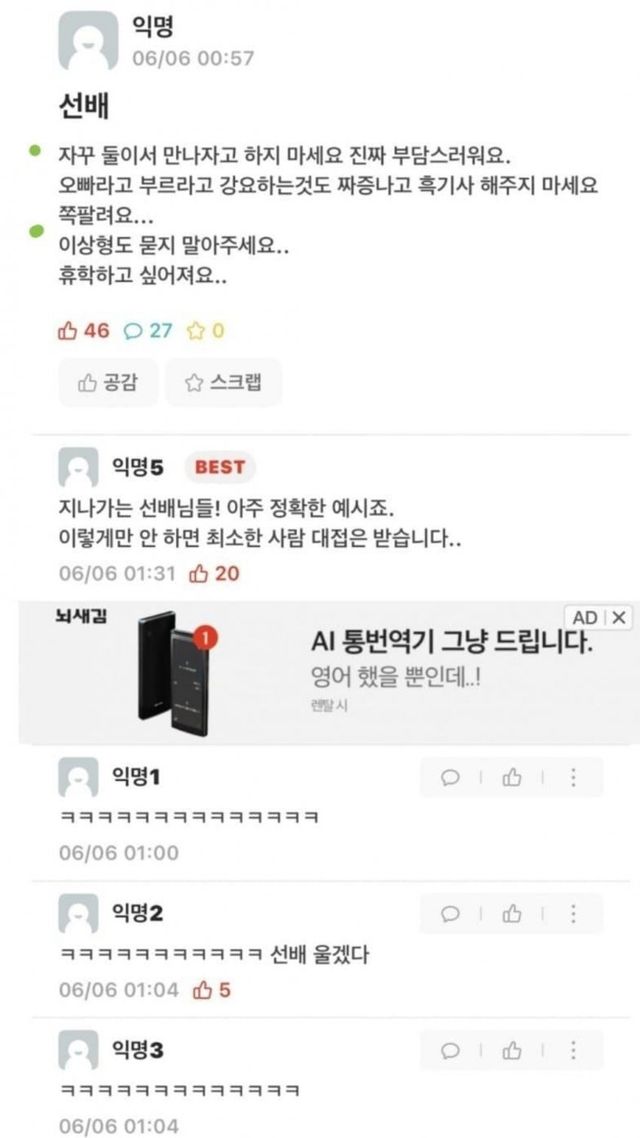Screen dimensions: 640x1138
Task: Open more options for 익명1's comment
Action: 573,778
